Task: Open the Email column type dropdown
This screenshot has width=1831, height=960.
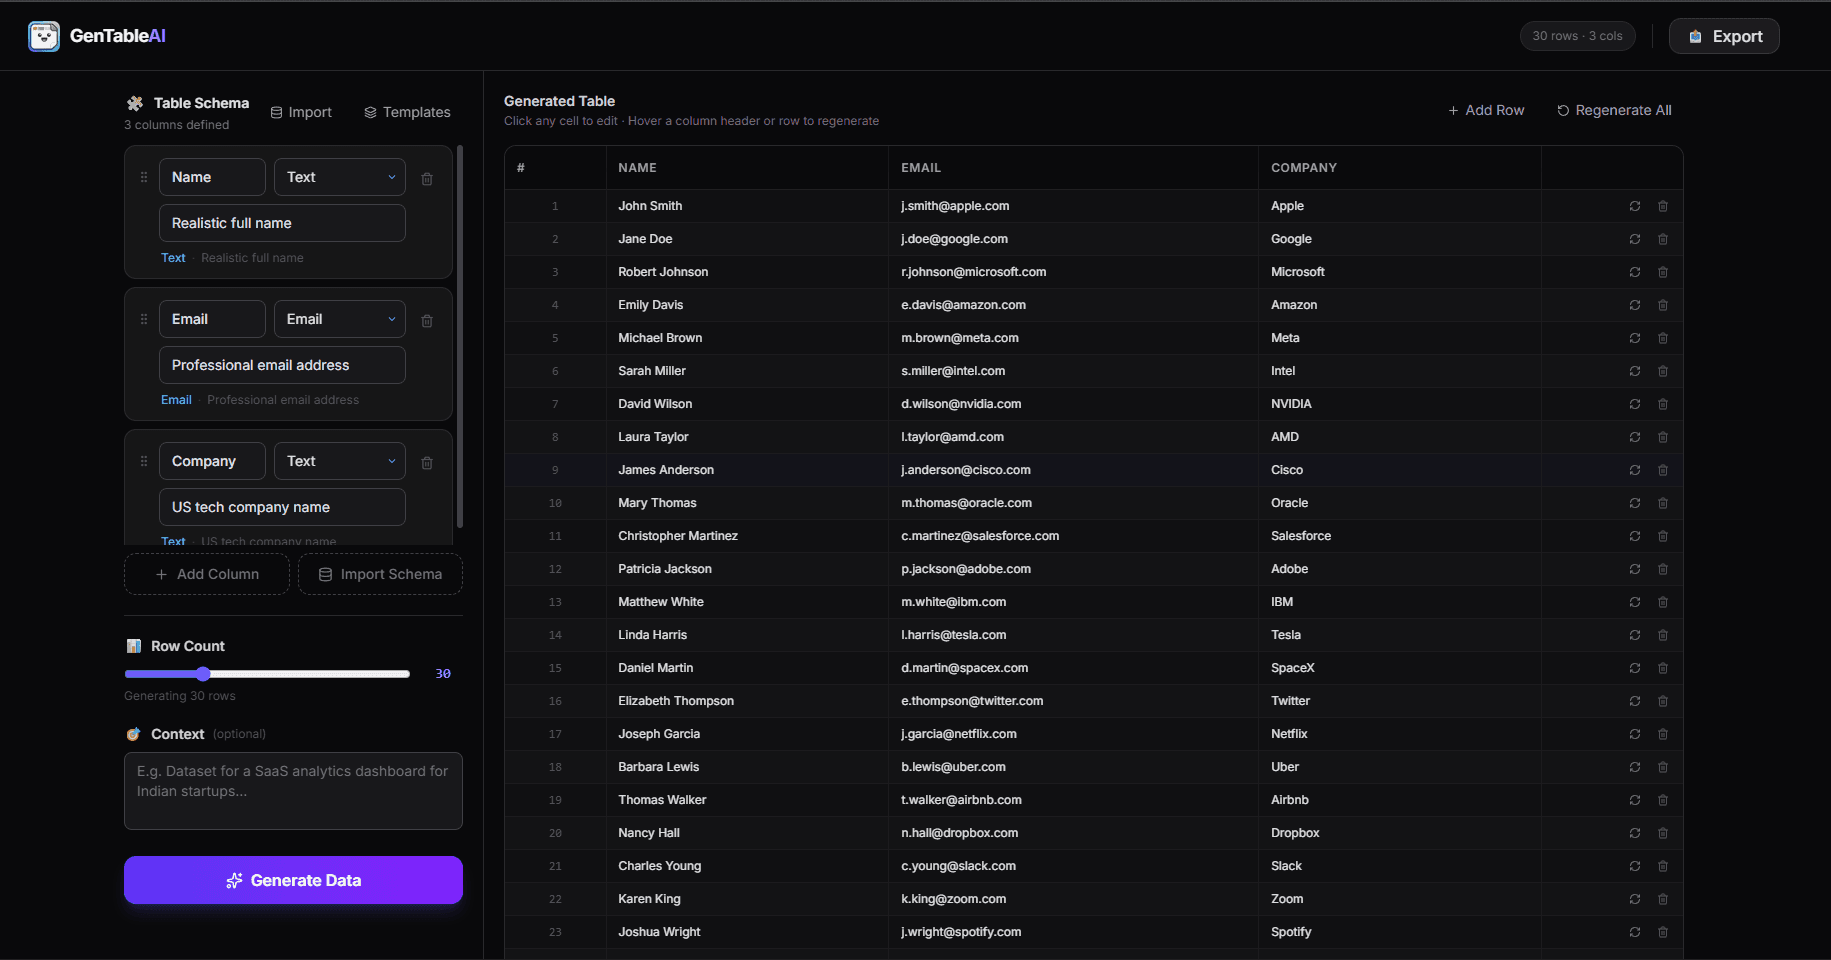Action: pyautogui.click(x=339, y=318)
